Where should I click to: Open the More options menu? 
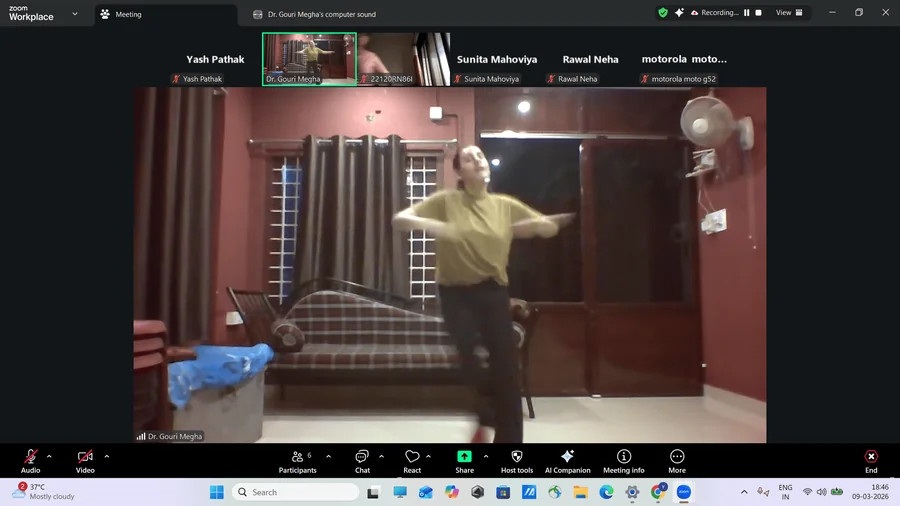click(x=677, y=461)
